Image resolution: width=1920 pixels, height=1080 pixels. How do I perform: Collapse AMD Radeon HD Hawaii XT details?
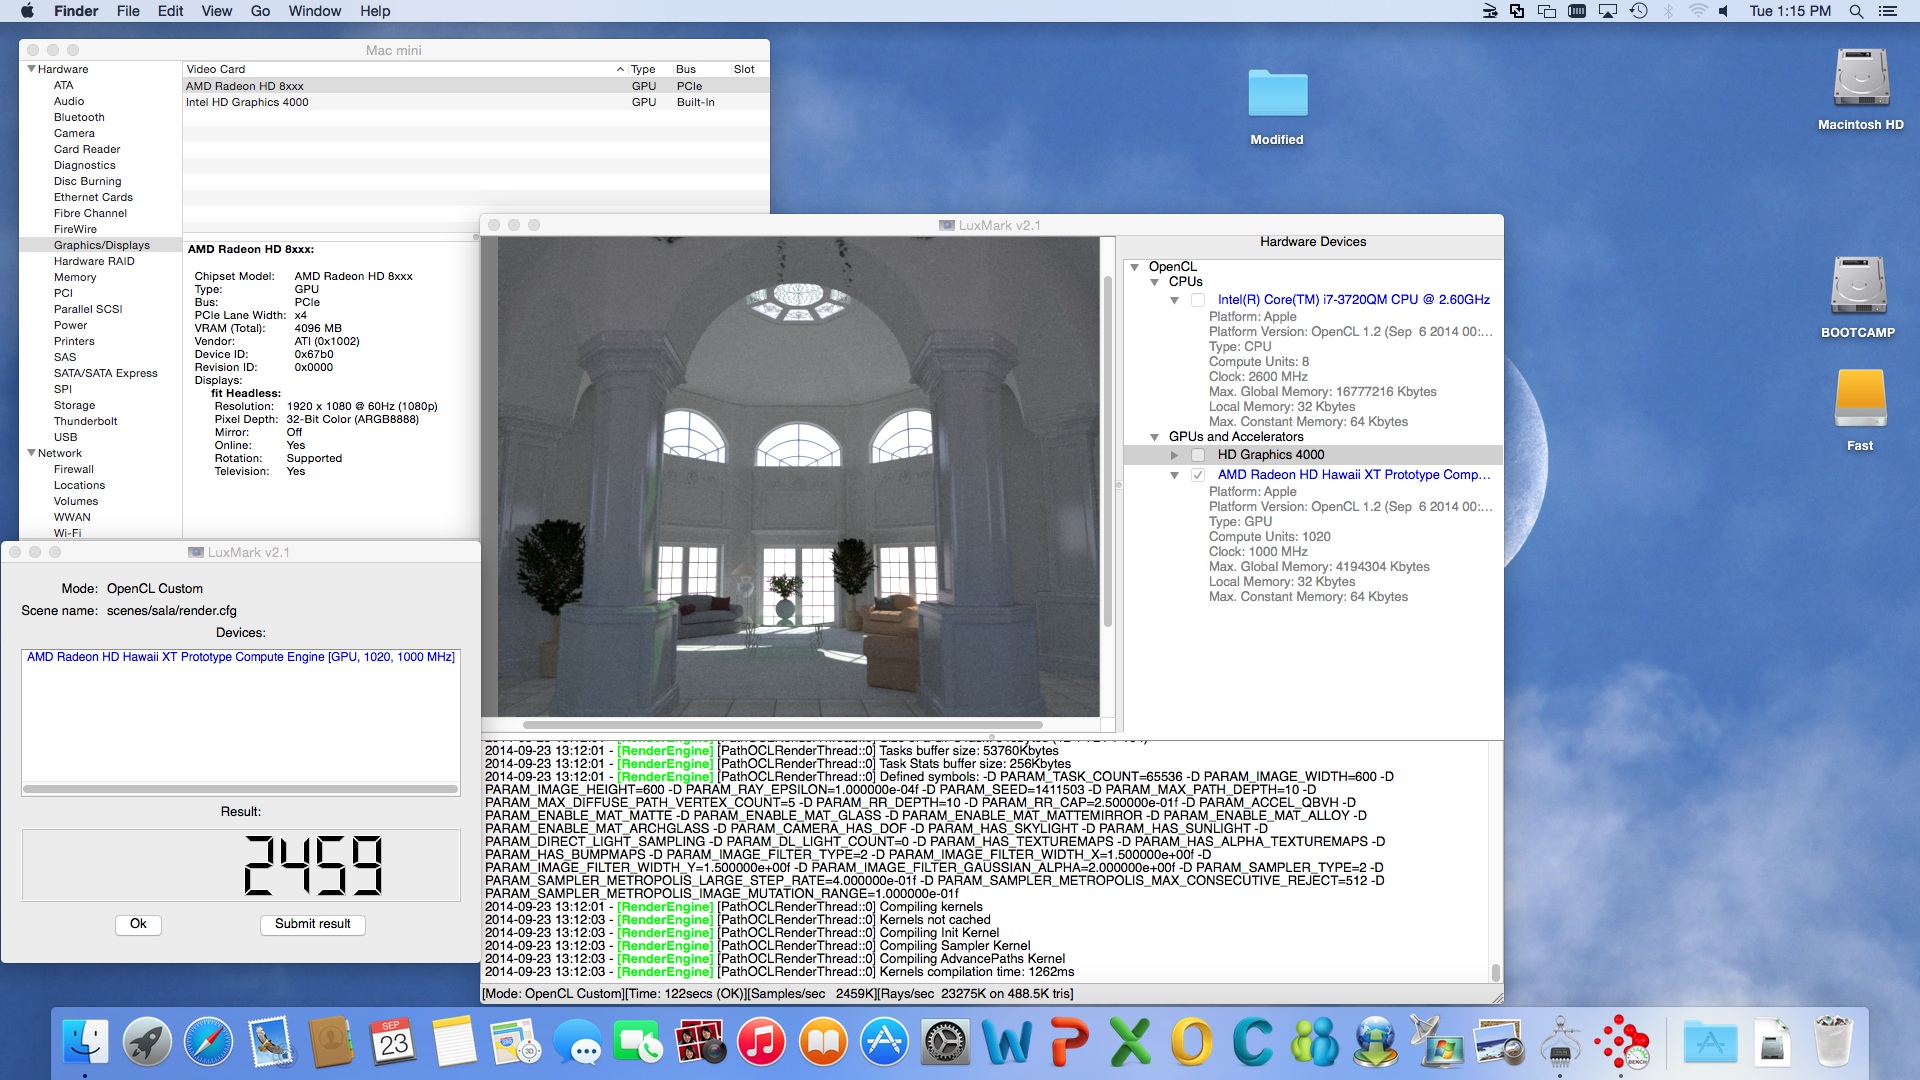point(1175,475)
